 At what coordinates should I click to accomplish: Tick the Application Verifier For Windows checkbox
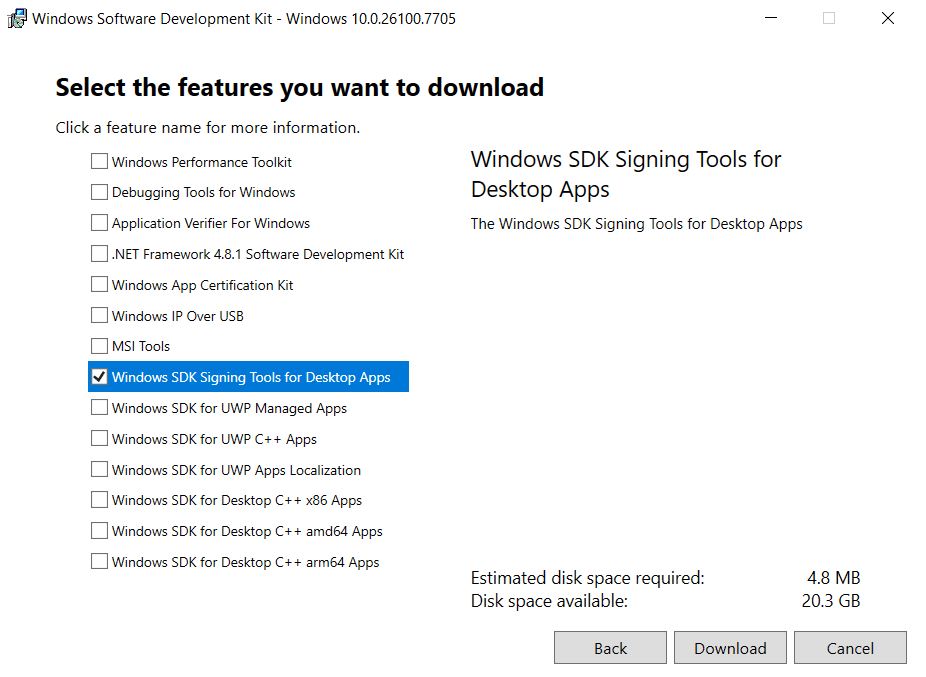(99, 223)
